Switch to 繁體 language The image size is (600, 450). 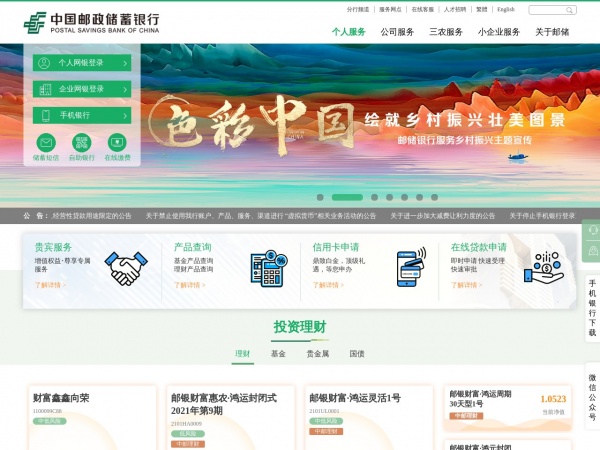481,10
